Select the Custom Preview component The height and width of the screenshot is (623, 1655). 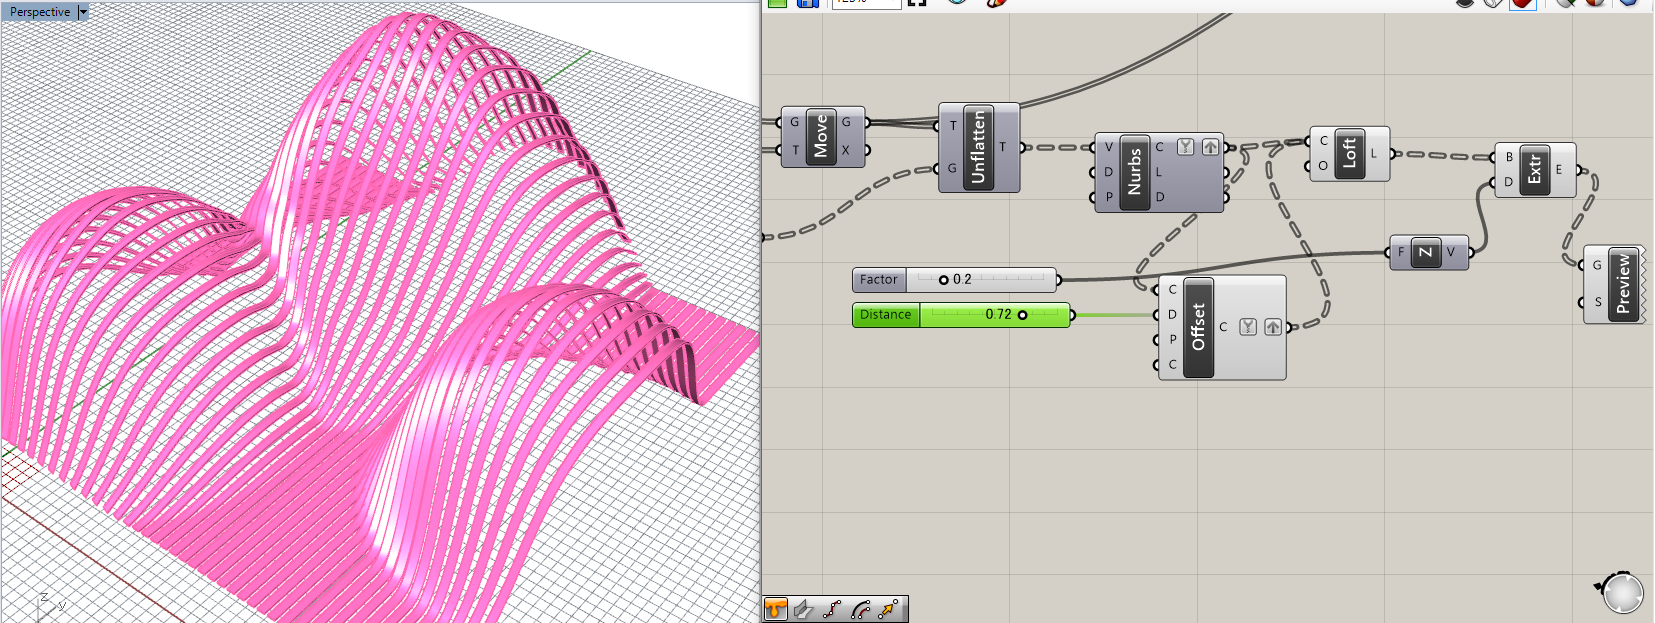click(1622, 284)
